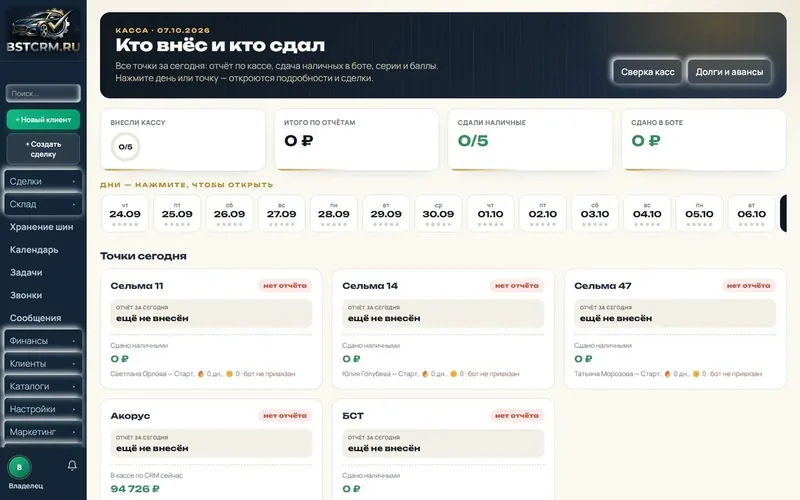Screen dimensions: 800x500
Task: Open the Сдано в боте card
Action: point(704,140)
